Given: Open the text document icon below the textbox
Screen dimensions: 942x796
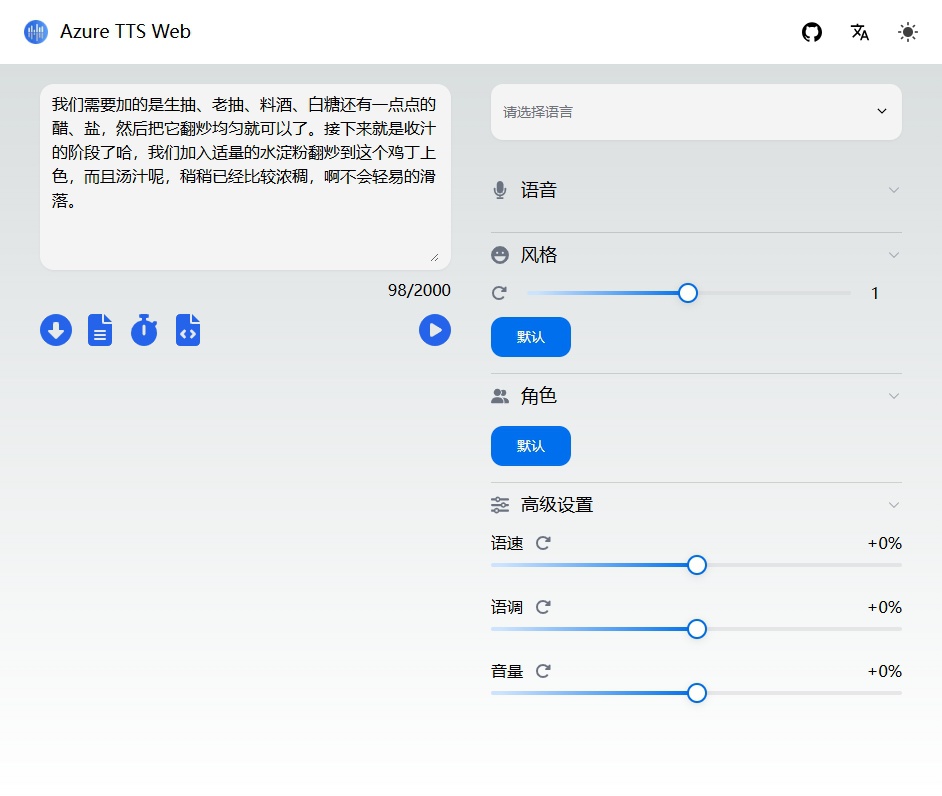Looking at the screenshot, I should click(100, 330).
